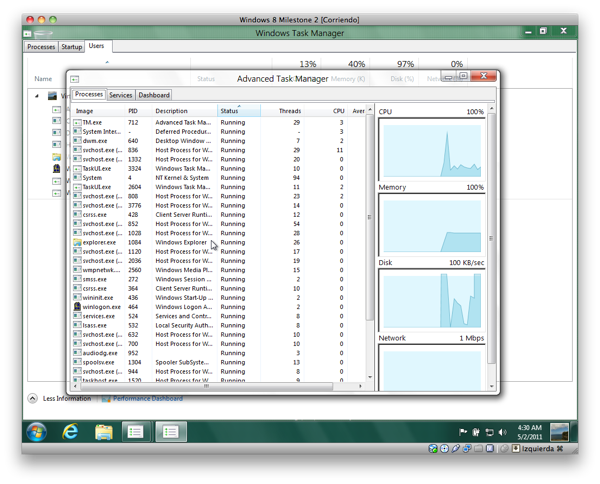The image size is (600, 484).
Task: Select the Processes tab in Advanced Task Manager
Action: [x=89, y=94]
